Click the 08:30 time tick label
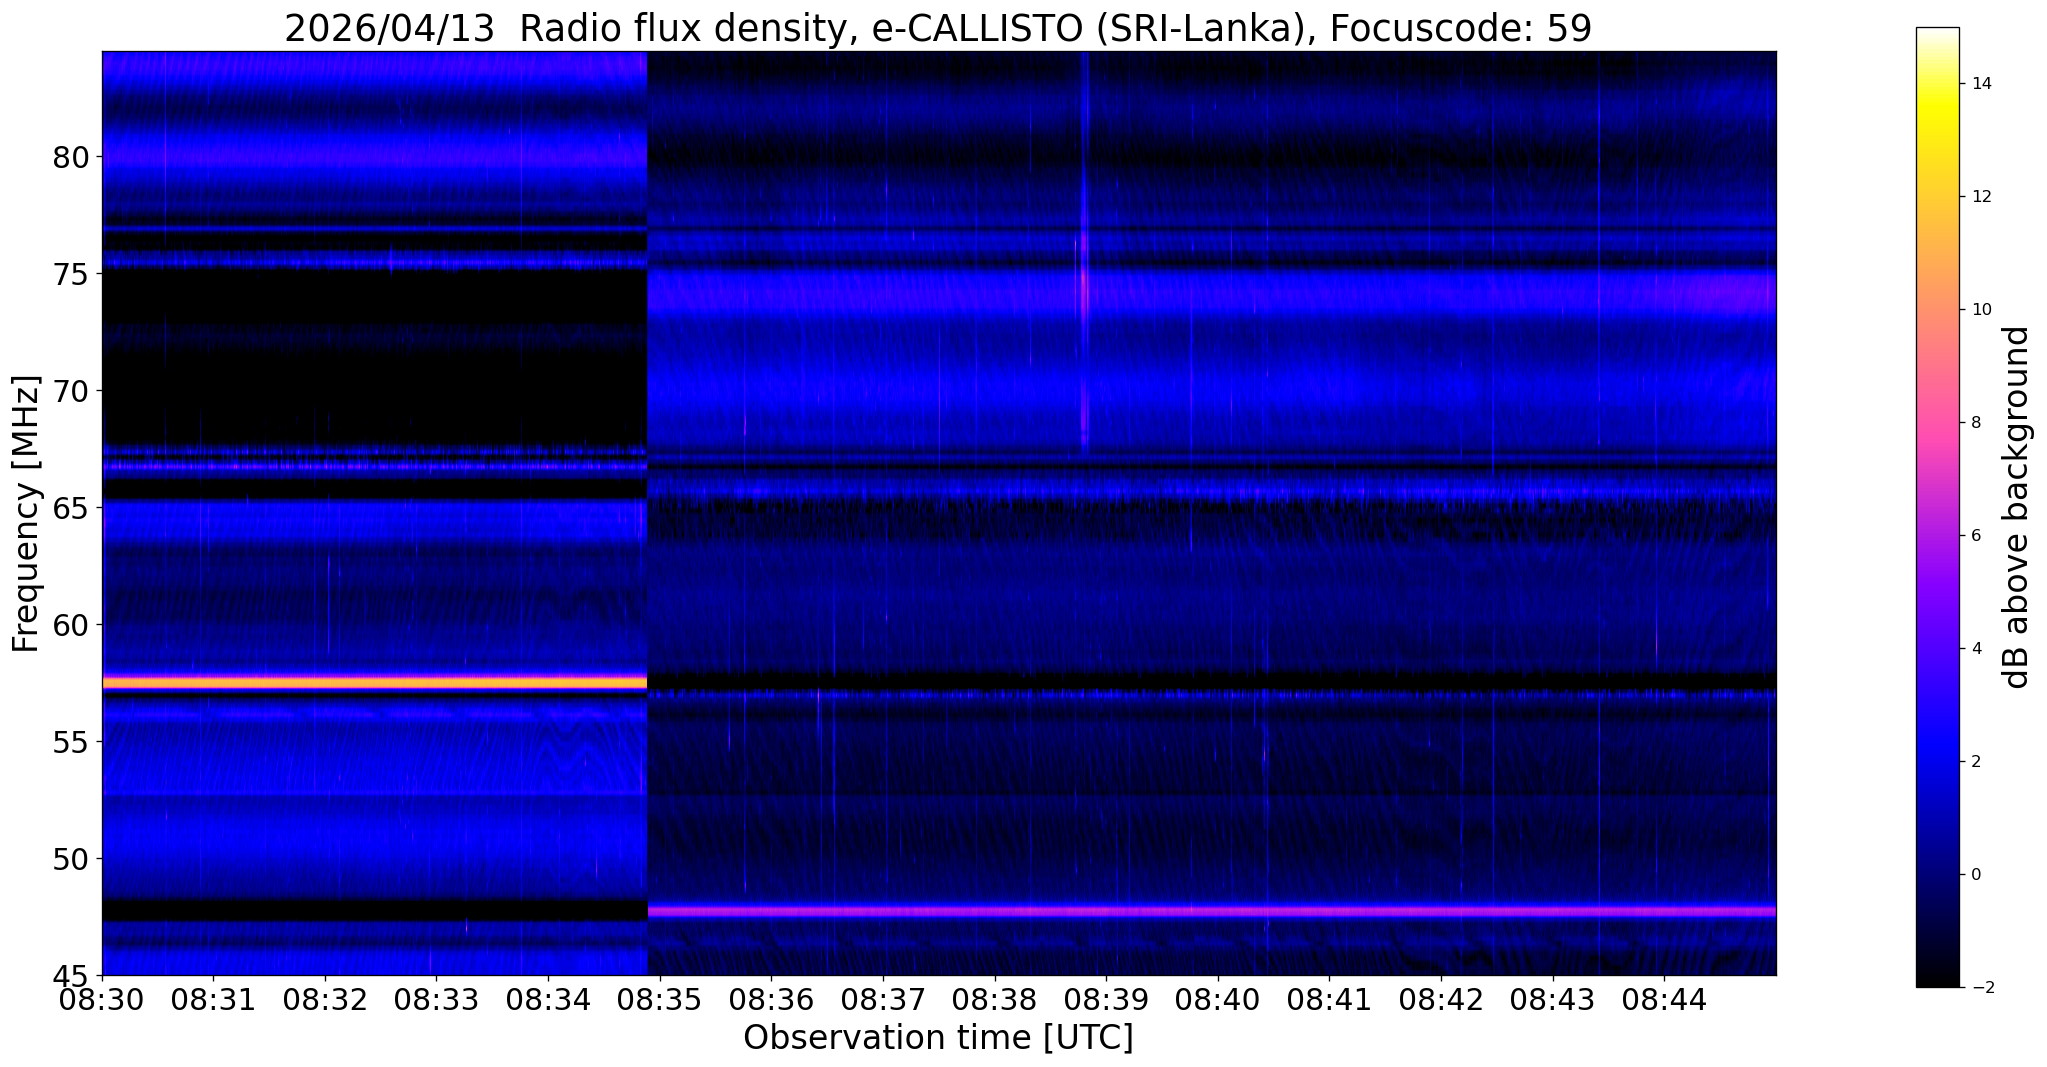2047x1067 pixels. [x=101, y=999]
